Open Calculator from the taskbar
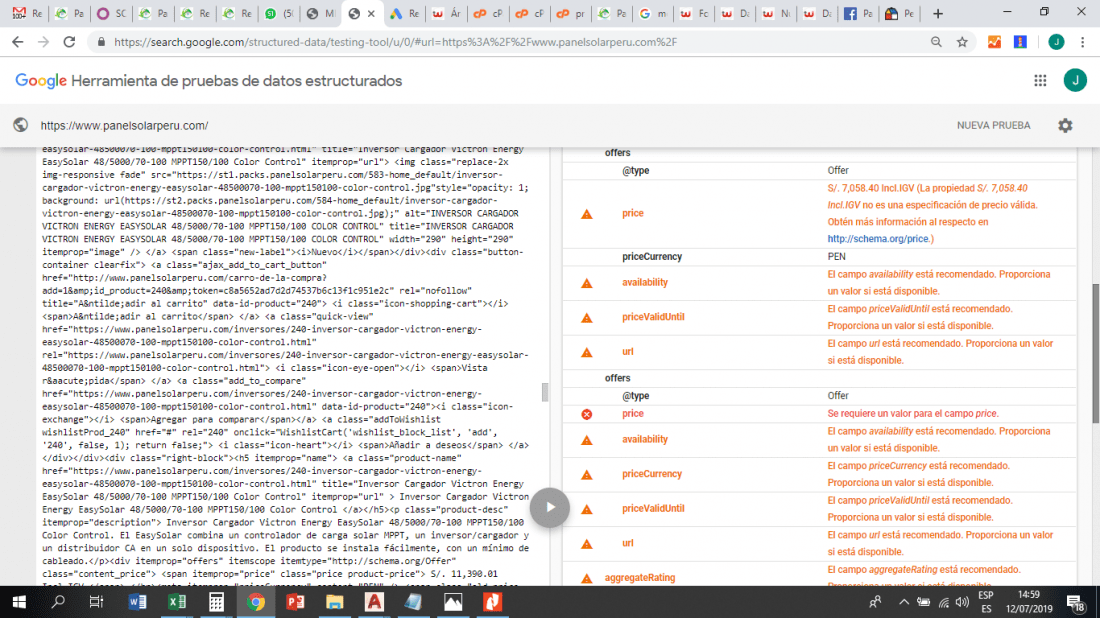Screen dimensions: 1100x618 point(216,602)
